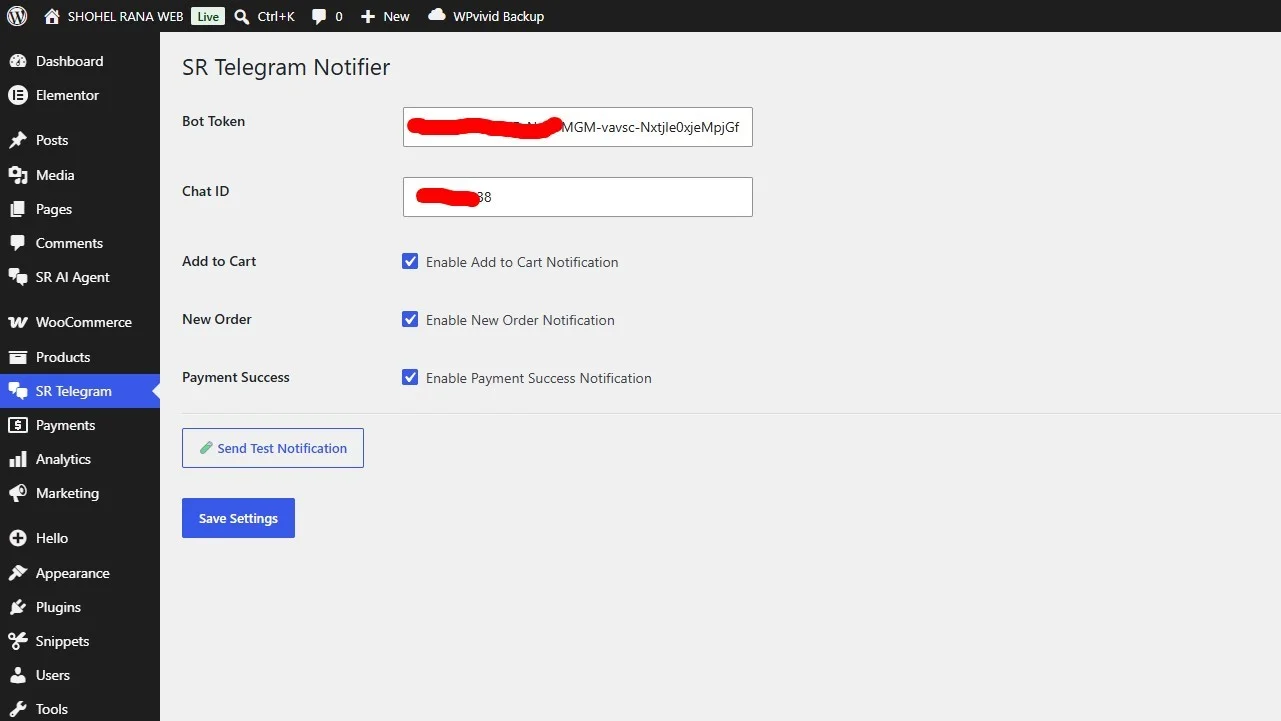This screenshot has width=1281, height=721.
Task: Click the Comments icon in sidebar
Action: click(17, 243)
